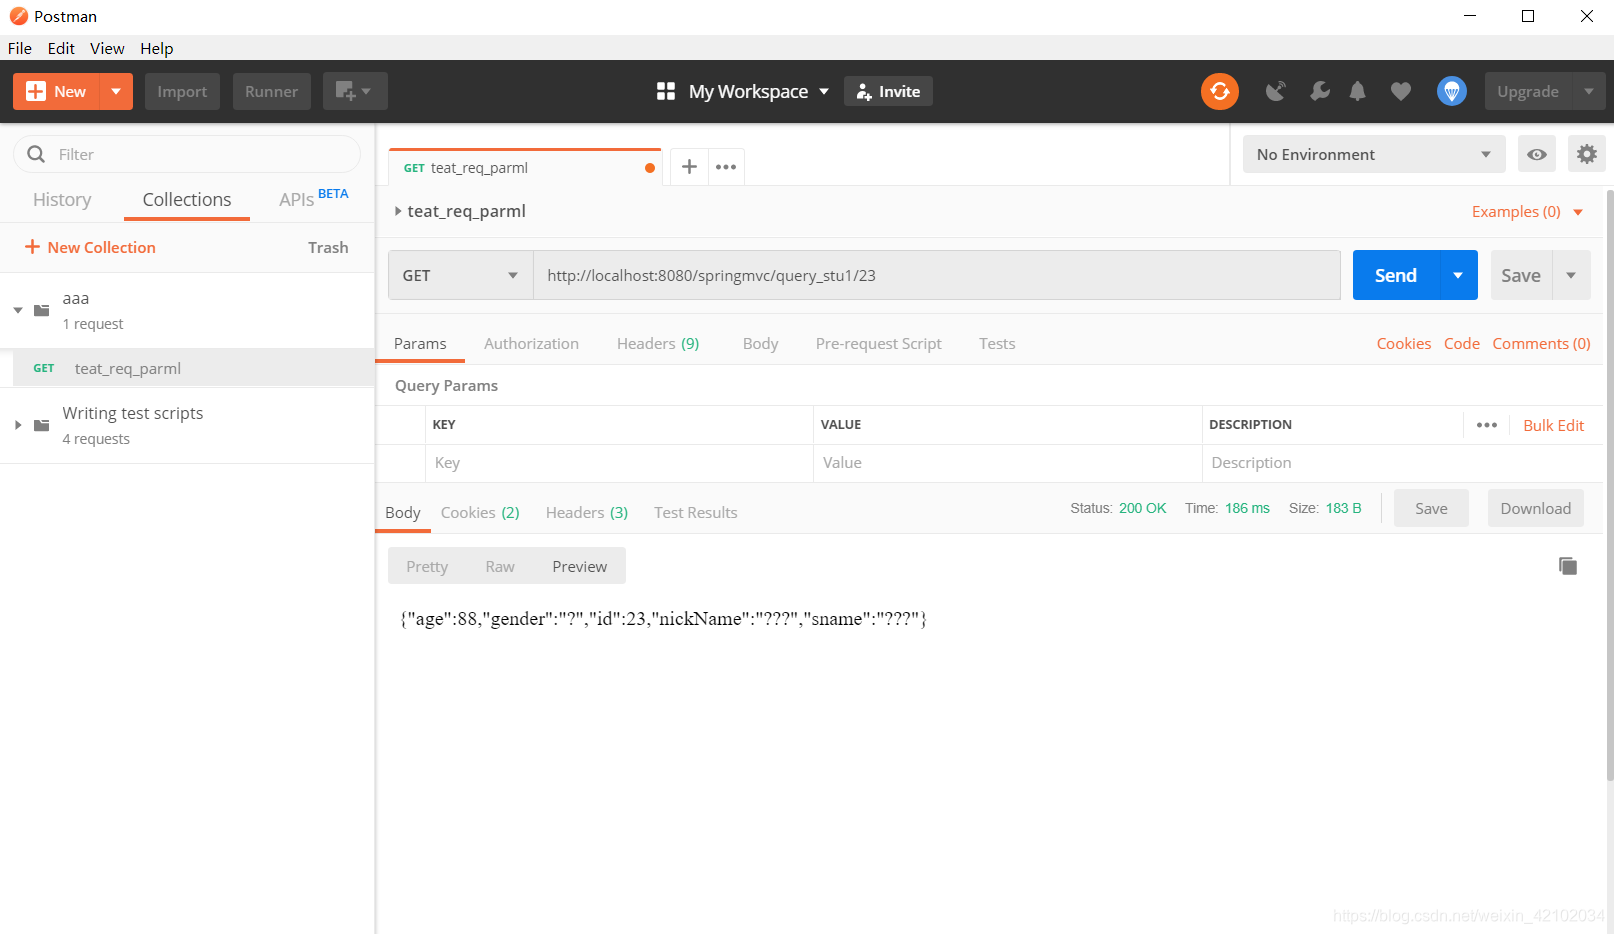The image size is (1614, 934).
Task: Open the user avatar icon
Action: point(1452,91)
